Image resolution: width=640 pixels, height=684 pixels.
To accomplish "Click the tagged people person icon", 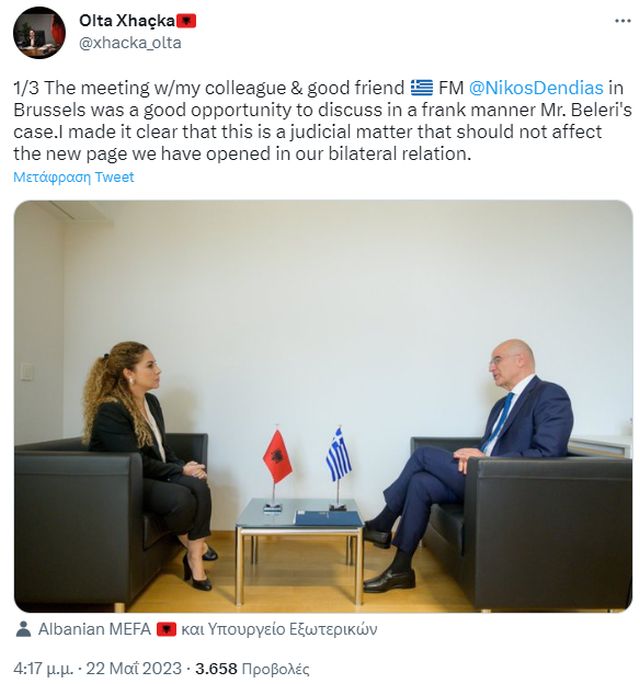I will pos(23,629).
